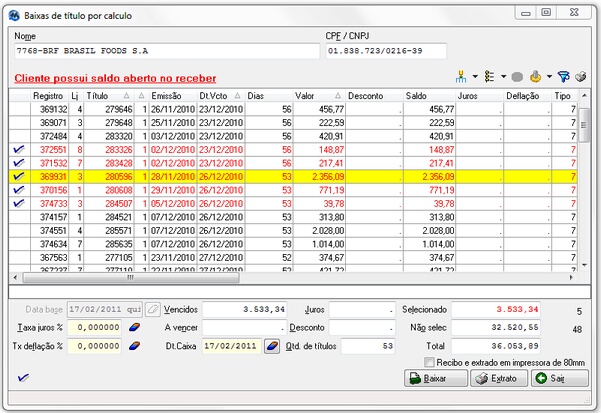This screenshot has height=413, width=601.
Task: Click the Baixar button
Action: (435, 379)
